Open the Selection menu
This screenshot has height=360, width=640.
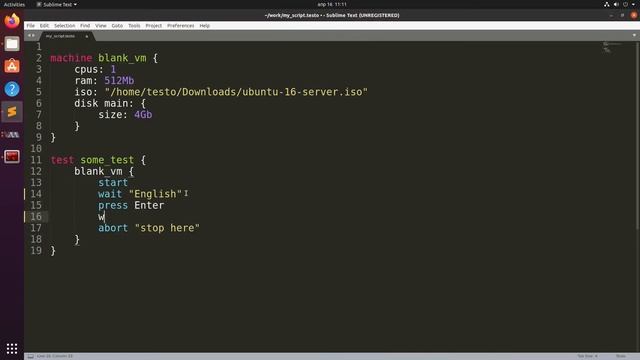point(64,25)
